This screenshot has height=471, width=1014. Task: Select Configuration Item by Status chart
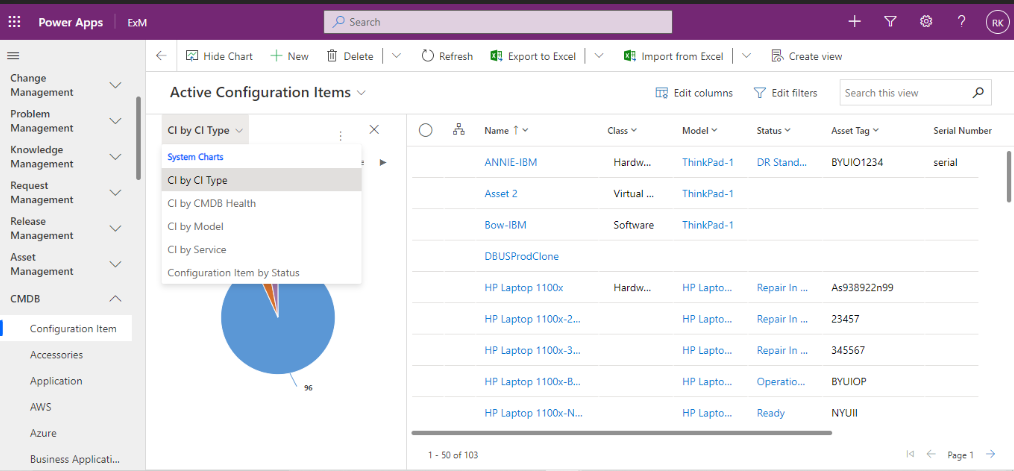(x=261, y=272)
